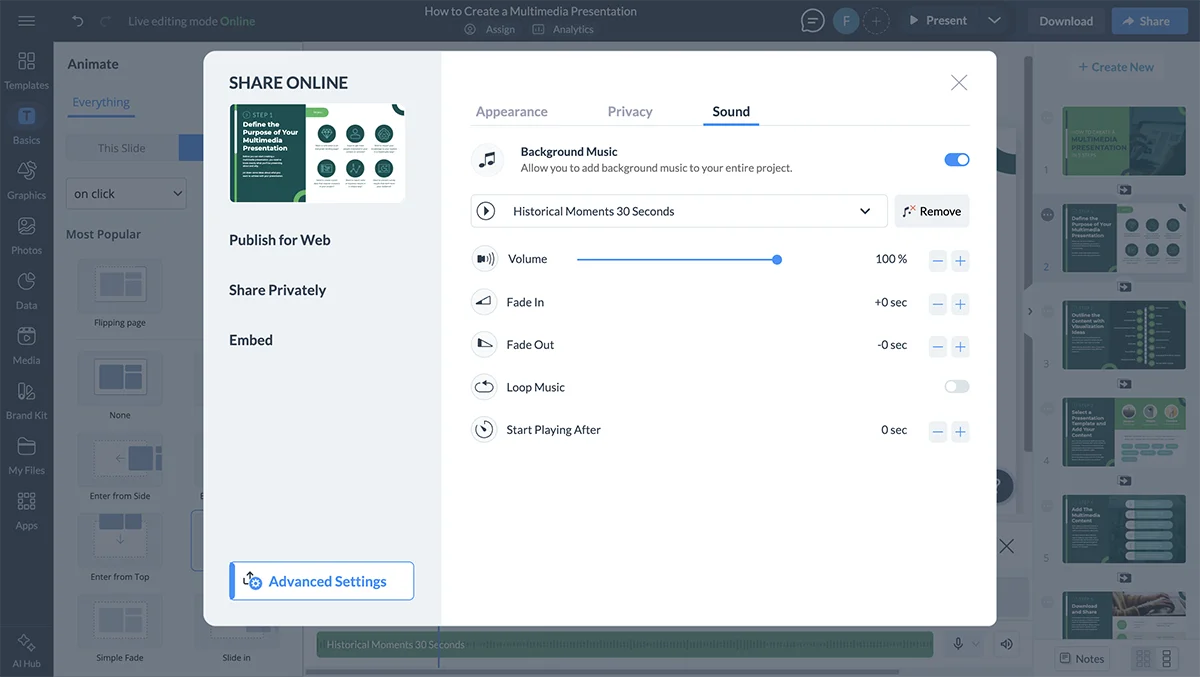The height and width of the screenshot is (677, 1200).
Task: Close the Share Online dialog
Action: pyautogui.click(x=959, y=83)
